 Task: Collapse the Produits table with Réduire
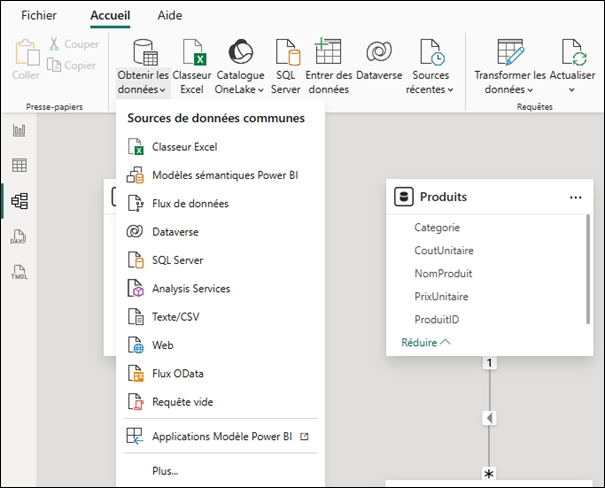pyautogui.click(x=426, y=343)
